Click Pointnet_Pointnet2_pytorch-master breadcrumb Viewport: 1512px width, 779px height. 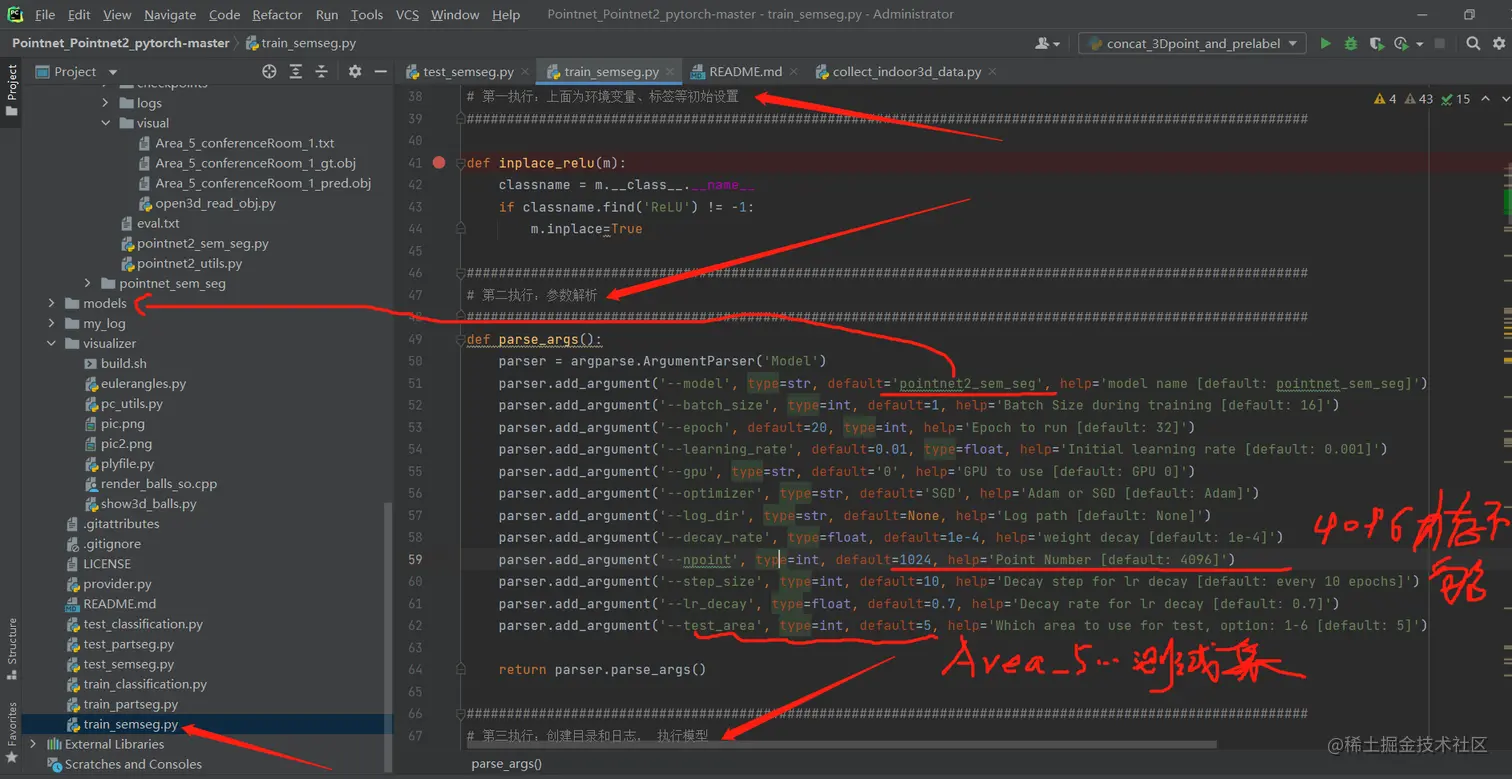(121, 43)
